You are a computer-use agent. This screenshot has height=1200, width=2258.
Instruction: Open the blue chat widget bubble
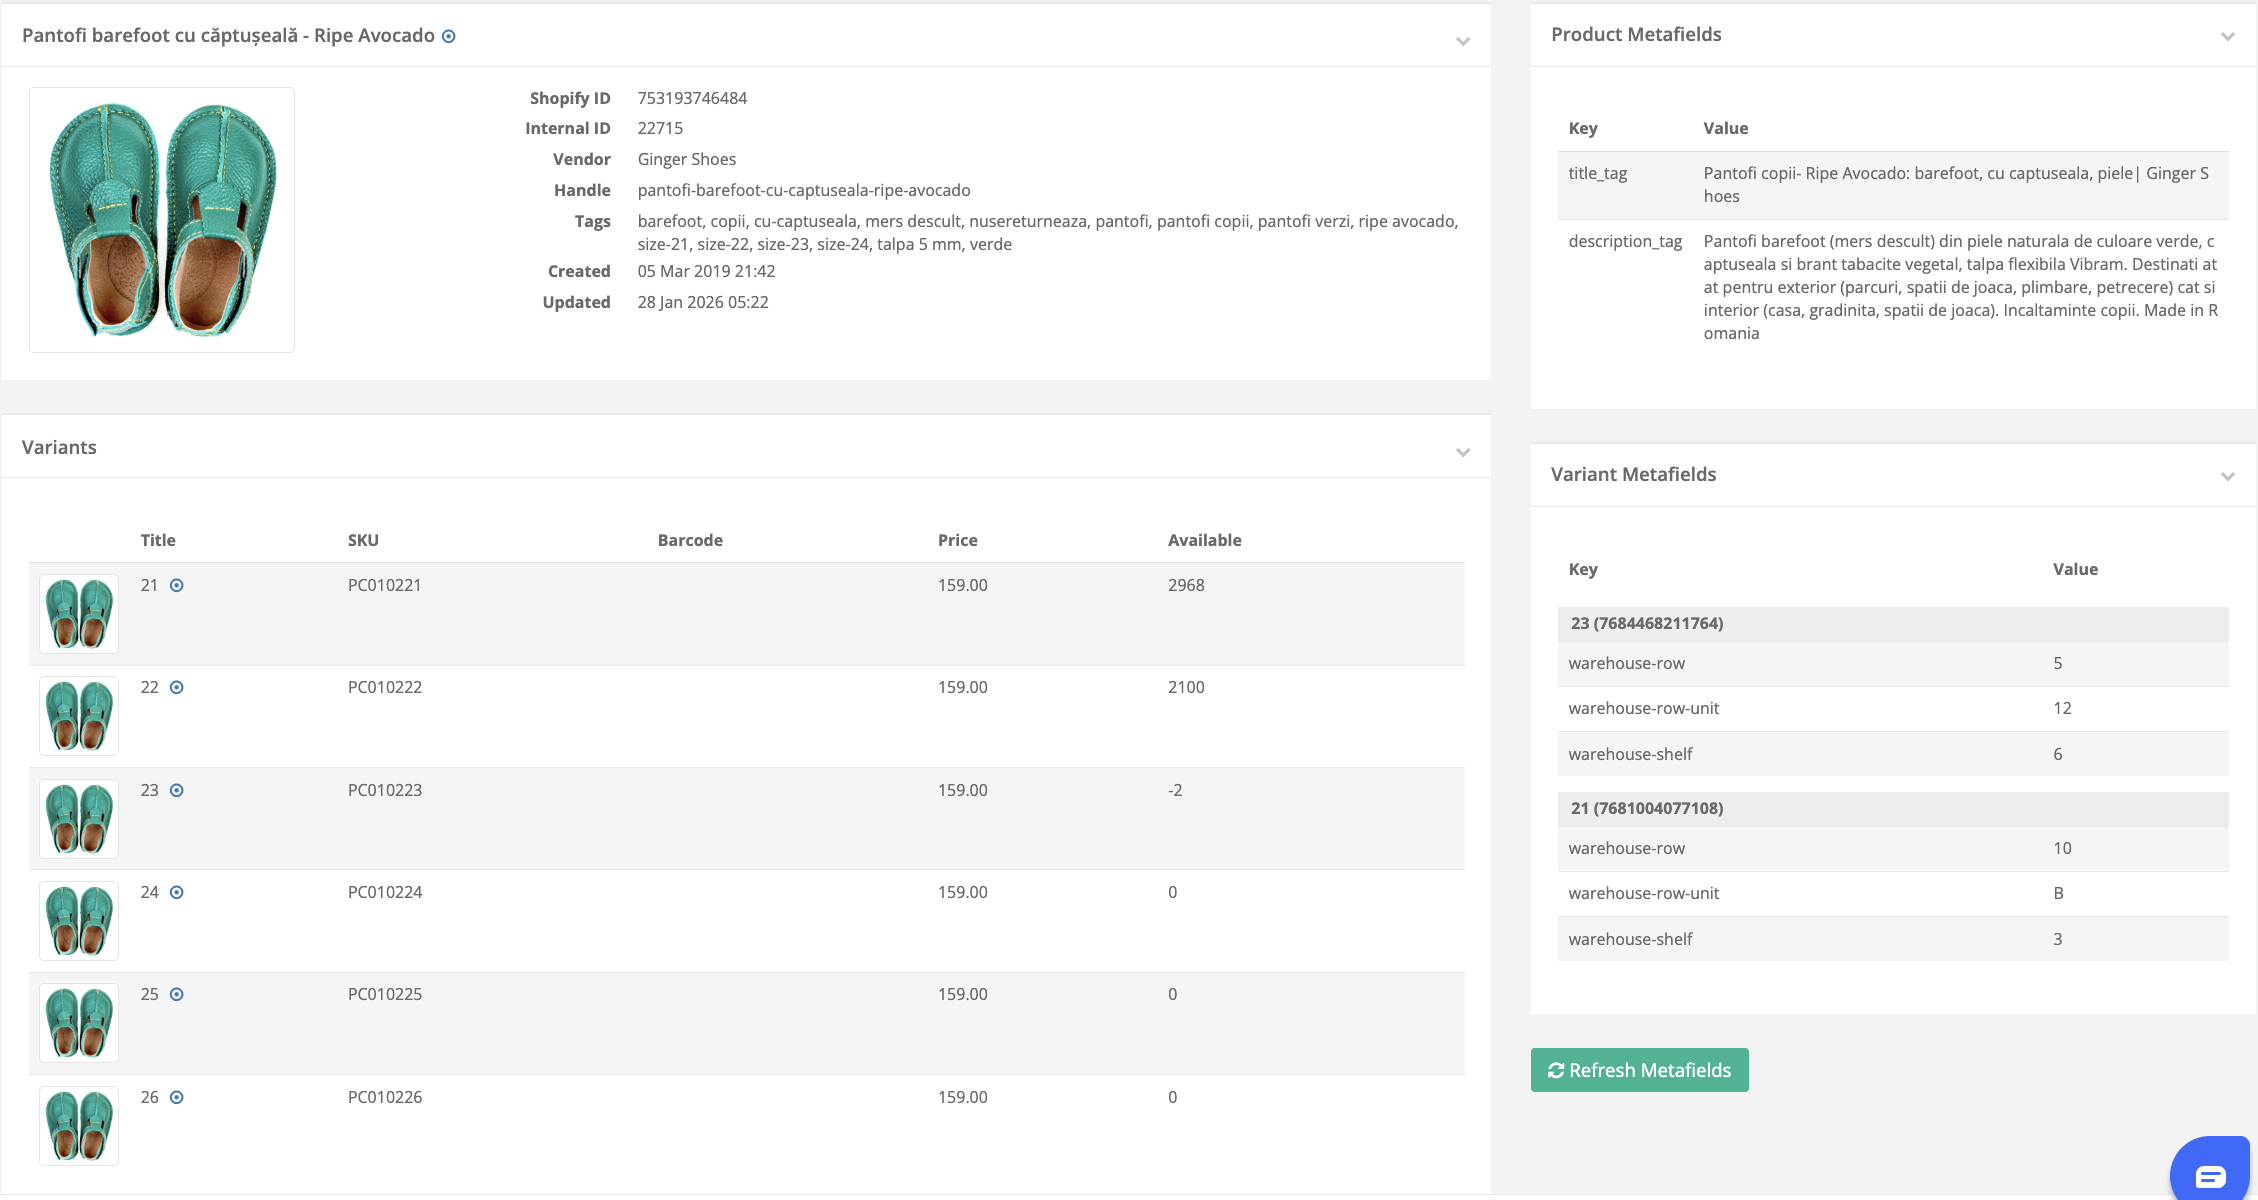click(2210, 1174)
